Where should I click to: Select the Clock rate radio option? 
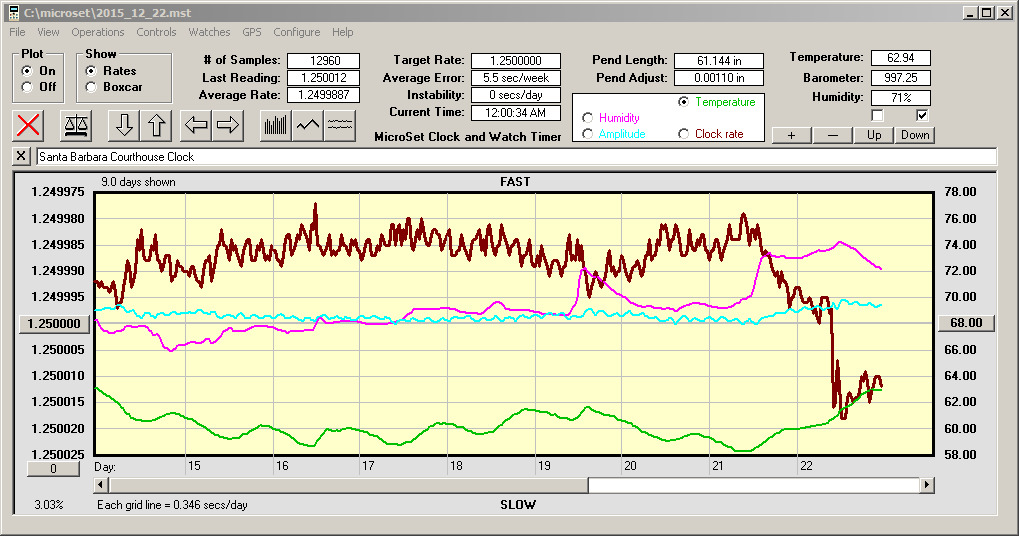point(683,134)
